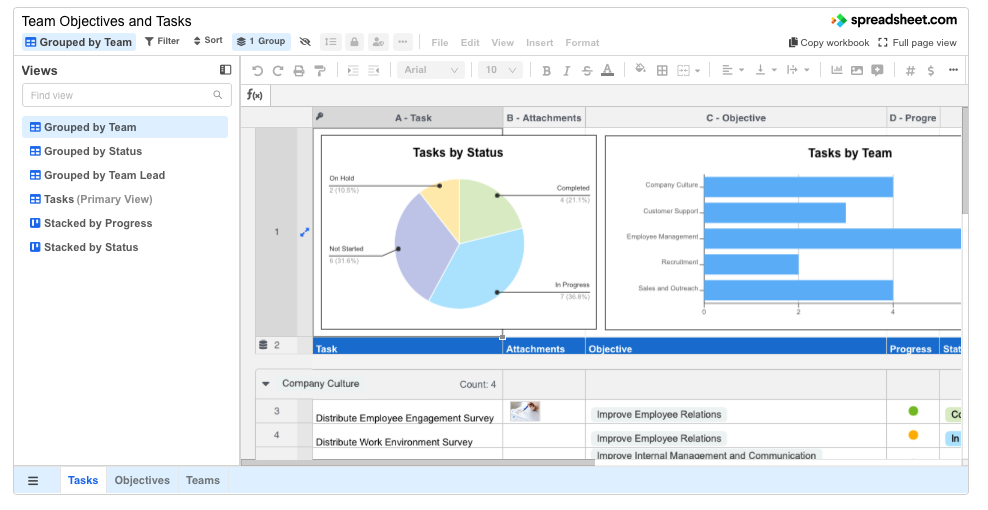Open the fill color bucket
The image size is (988, 510).
641,69
